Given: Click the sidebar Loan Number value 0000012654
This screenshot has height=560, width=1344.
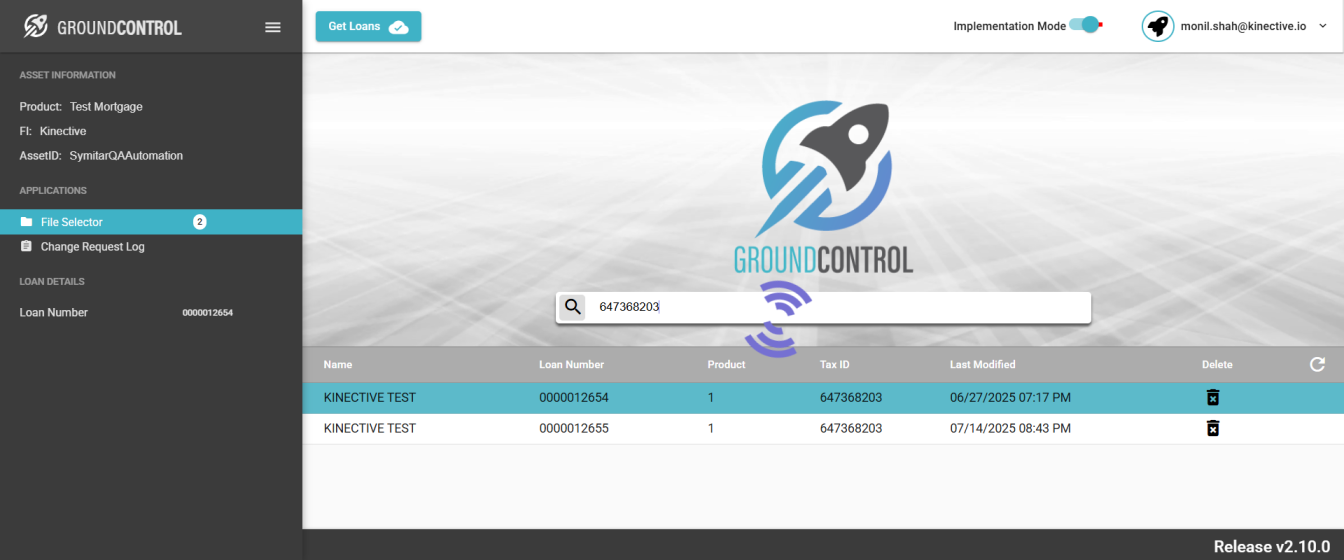Looking at the screenshot, I should click(207, 313).
